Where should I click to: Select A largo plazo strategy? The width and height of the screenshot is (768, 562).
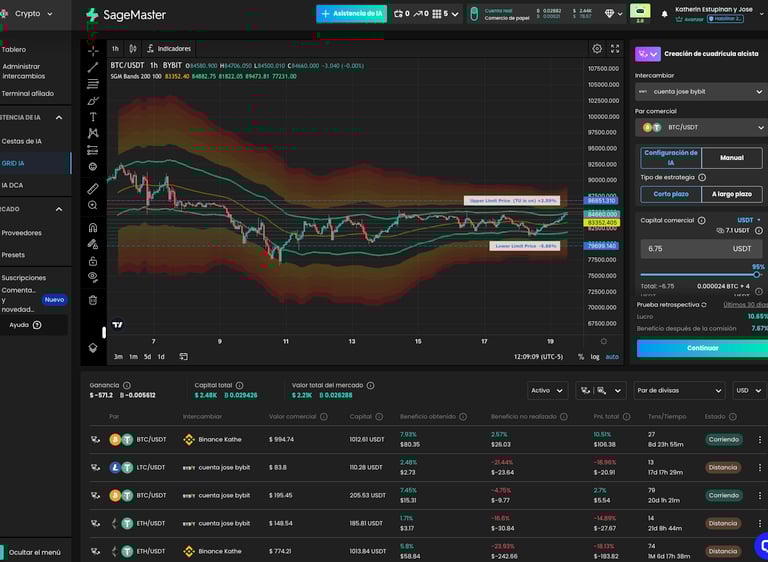coord(732,194)
